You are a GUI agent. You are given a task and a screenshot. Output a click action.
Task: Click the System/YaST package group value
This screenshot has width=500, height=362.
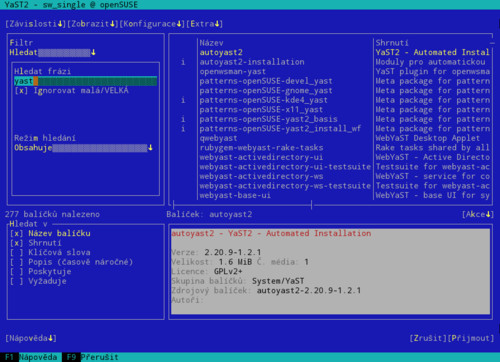278,281
